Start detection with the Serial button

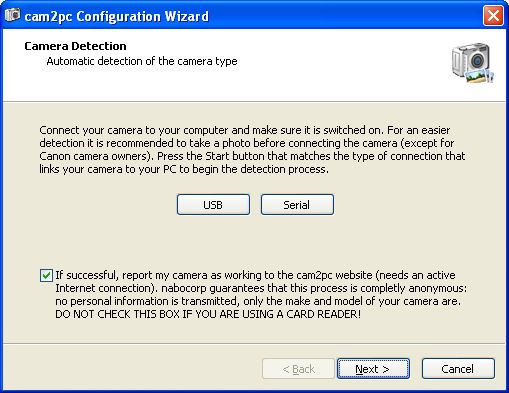297,204
